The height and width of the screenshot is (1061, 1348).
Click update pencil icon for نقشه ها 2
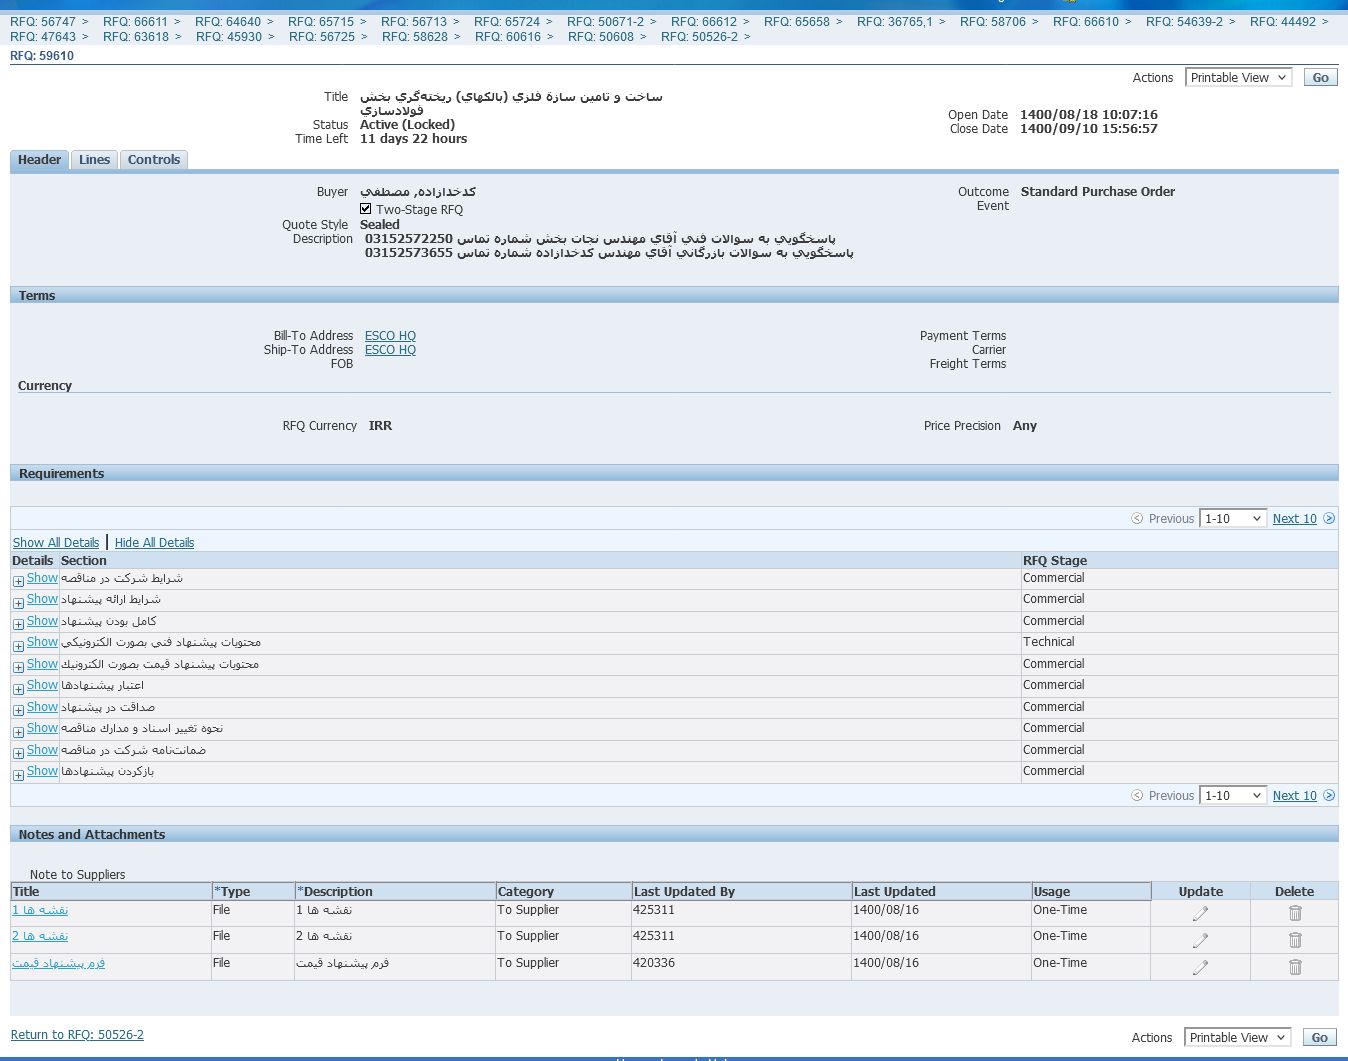click(x=1200, y=940)
